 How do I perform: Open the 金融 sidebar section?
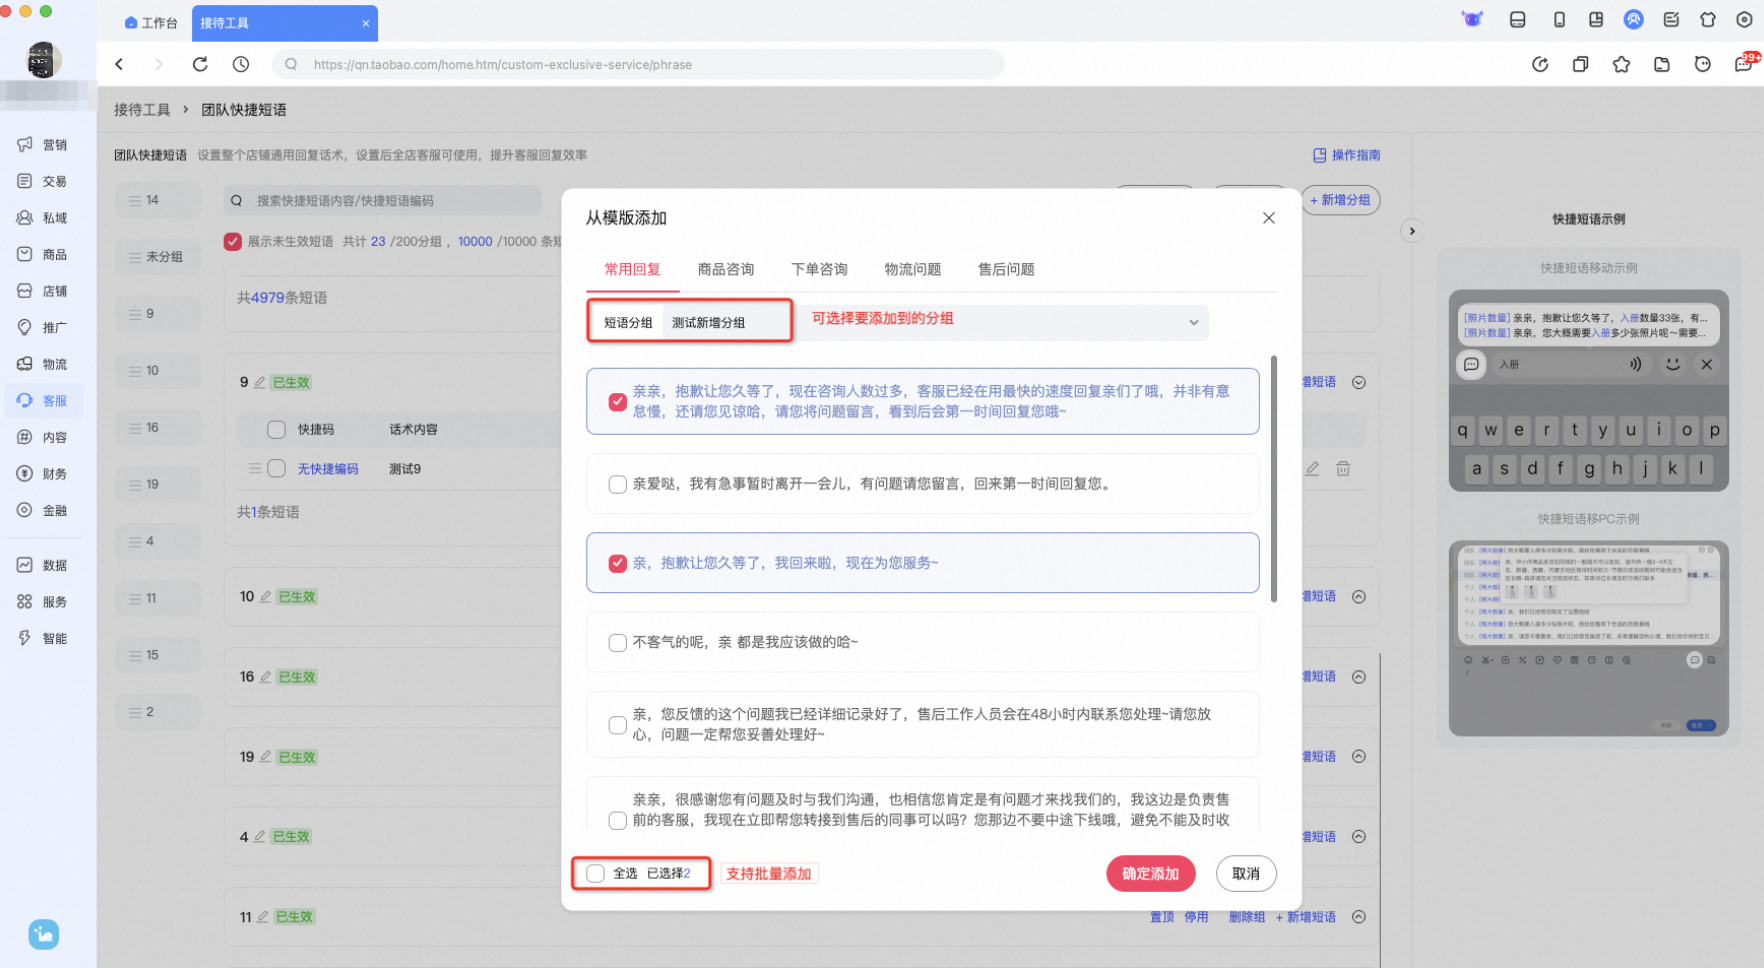point(42,510)
